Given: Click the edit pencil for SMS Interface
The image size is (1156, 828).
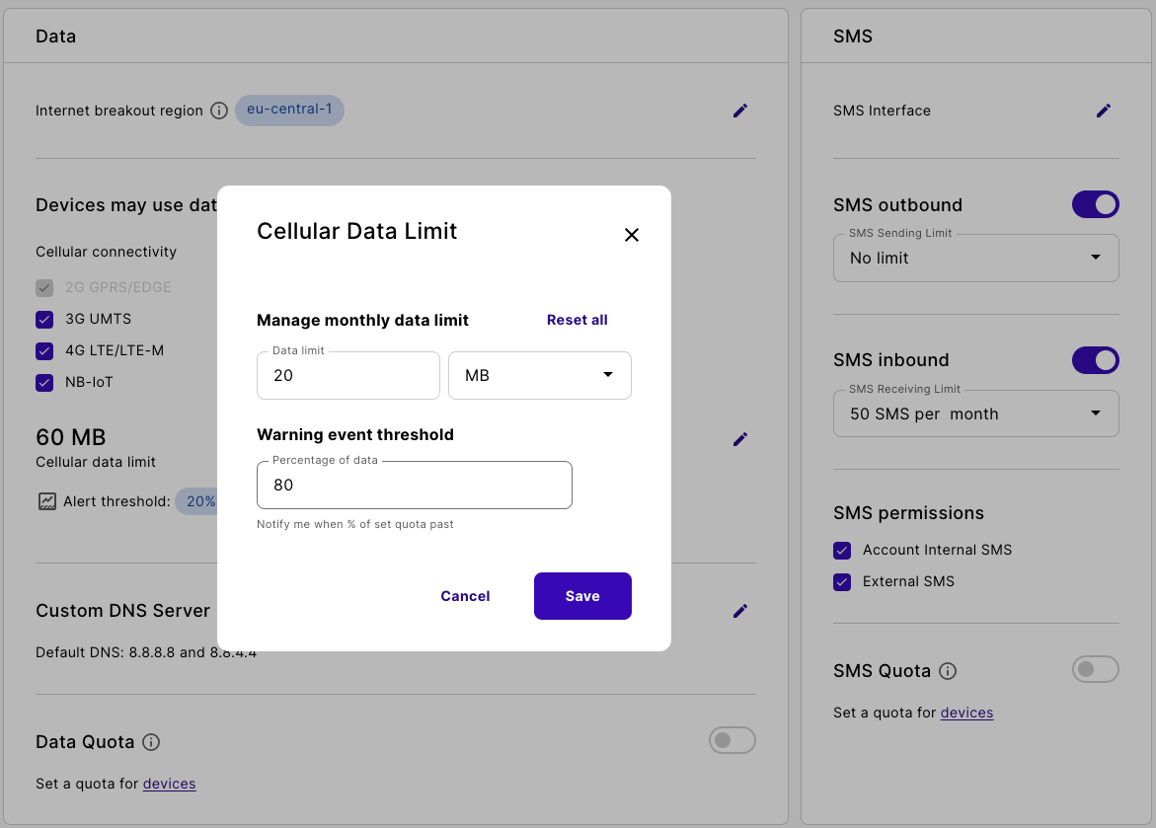Looking at the screenshot, I should [1103, 111].
